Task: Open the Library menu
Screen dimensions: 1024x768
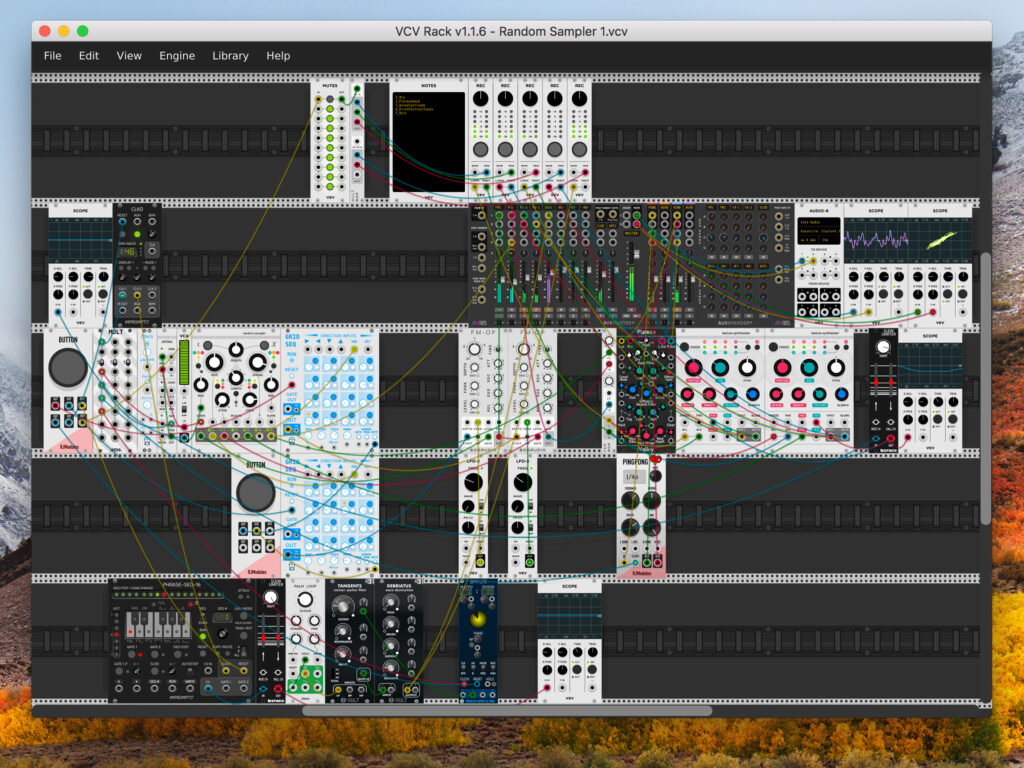Action: (230, 56)
